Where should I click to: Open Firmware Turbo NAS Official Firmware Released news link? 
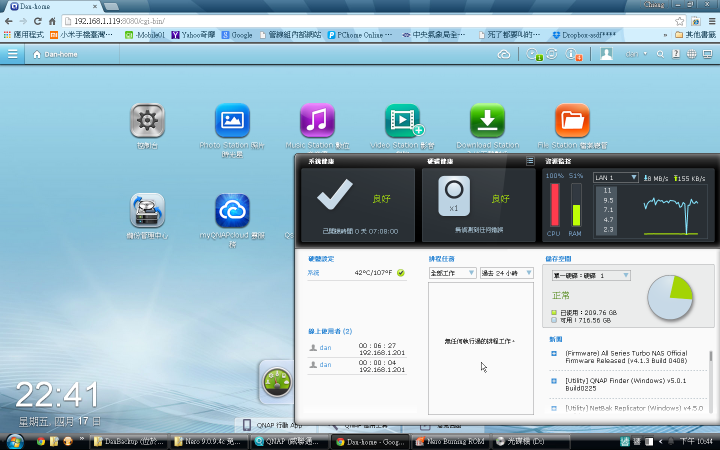point(626,357)
